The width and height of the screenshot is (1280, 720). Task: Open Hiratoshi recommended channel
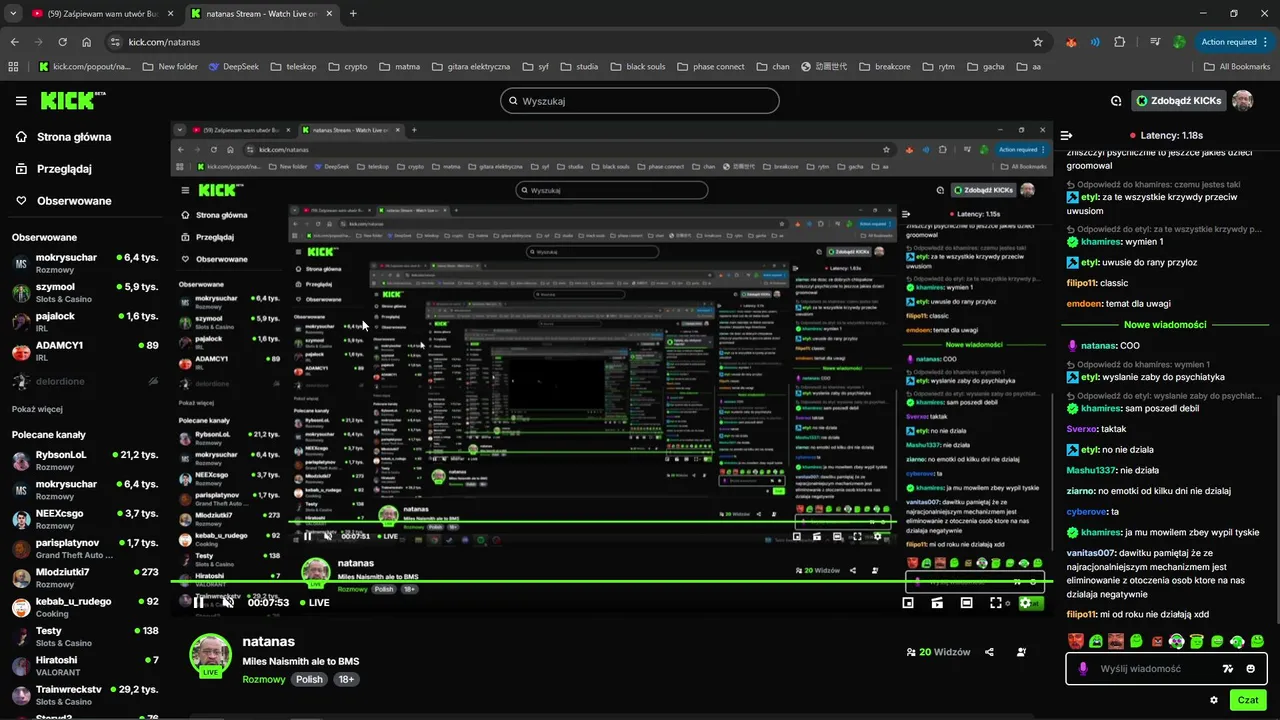tap(85, 666)
